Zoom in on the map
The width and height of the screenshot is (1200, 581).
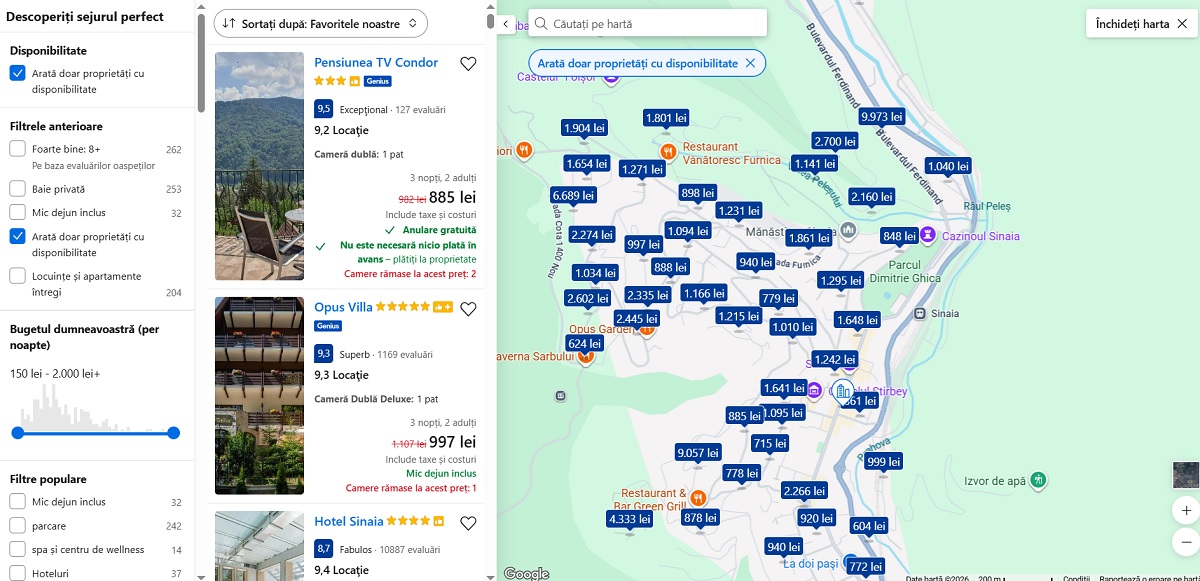coord(1186,510)
